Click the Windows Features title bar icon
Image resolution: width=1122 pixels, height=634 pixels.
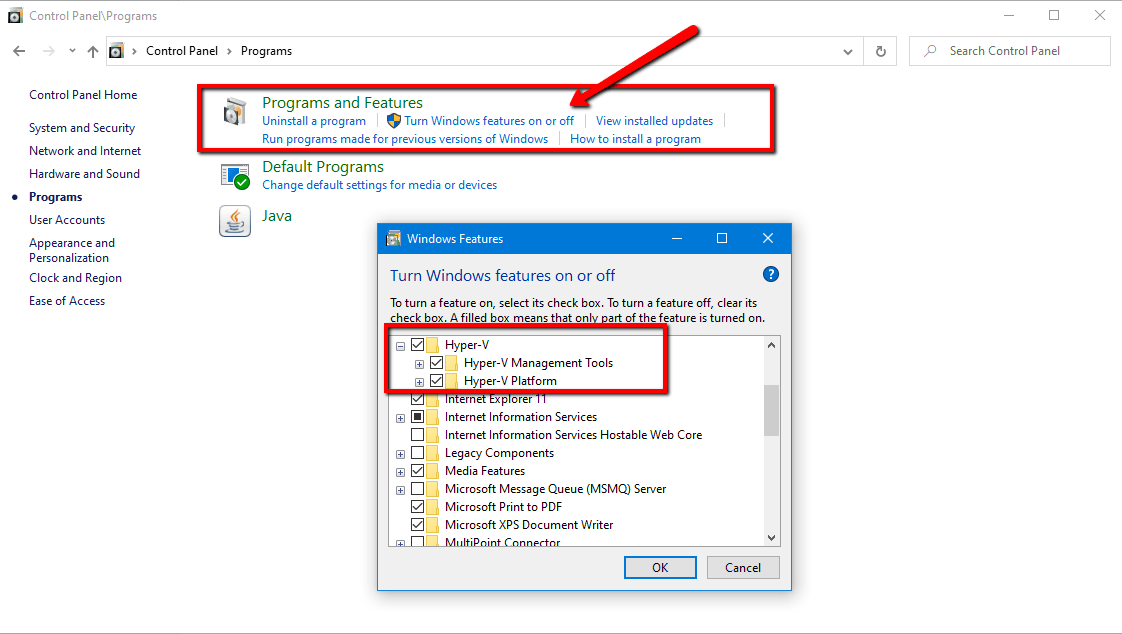394,239
